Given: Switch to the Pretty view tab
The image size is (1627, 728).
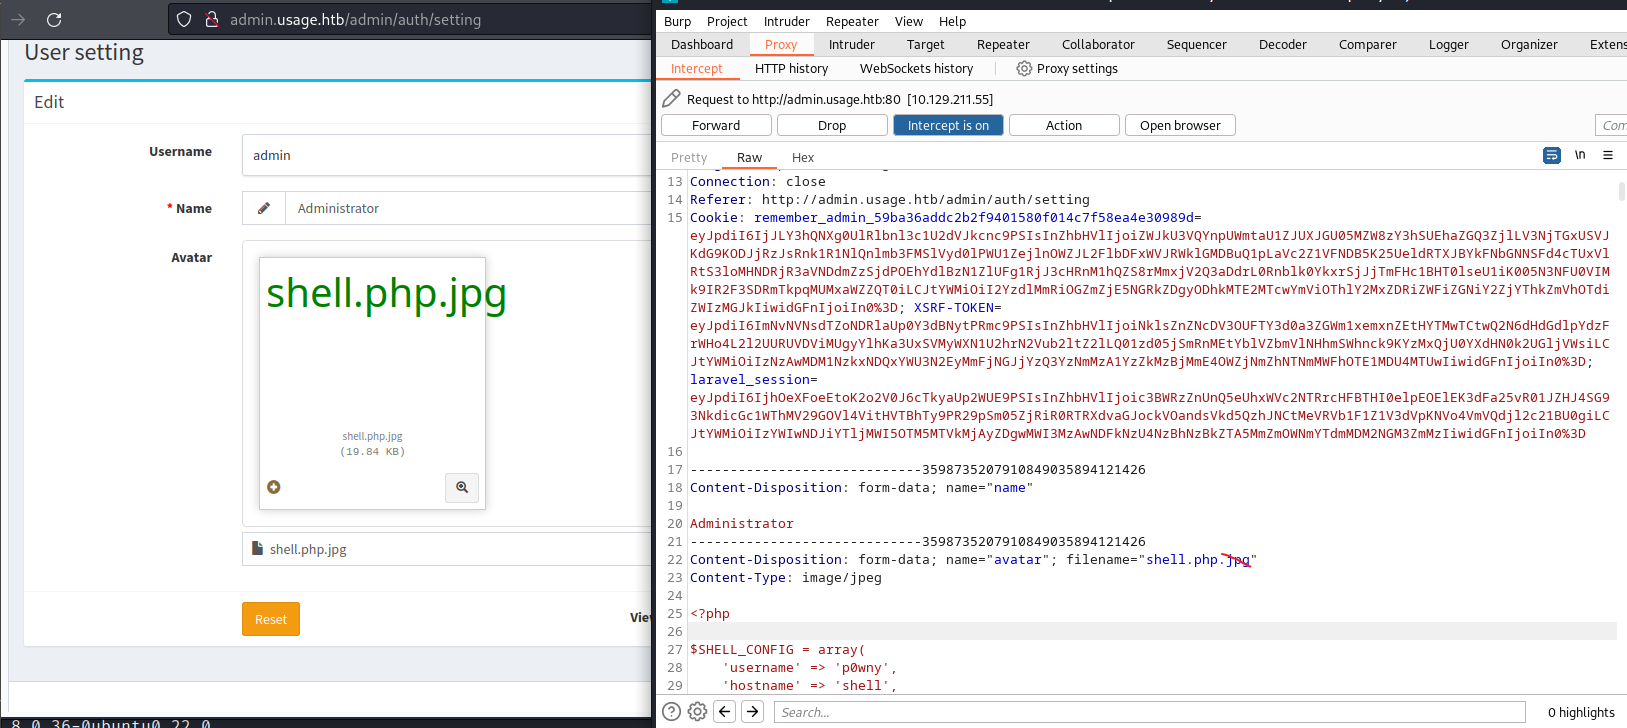Looking at the screenshot, I should (689, 157).
